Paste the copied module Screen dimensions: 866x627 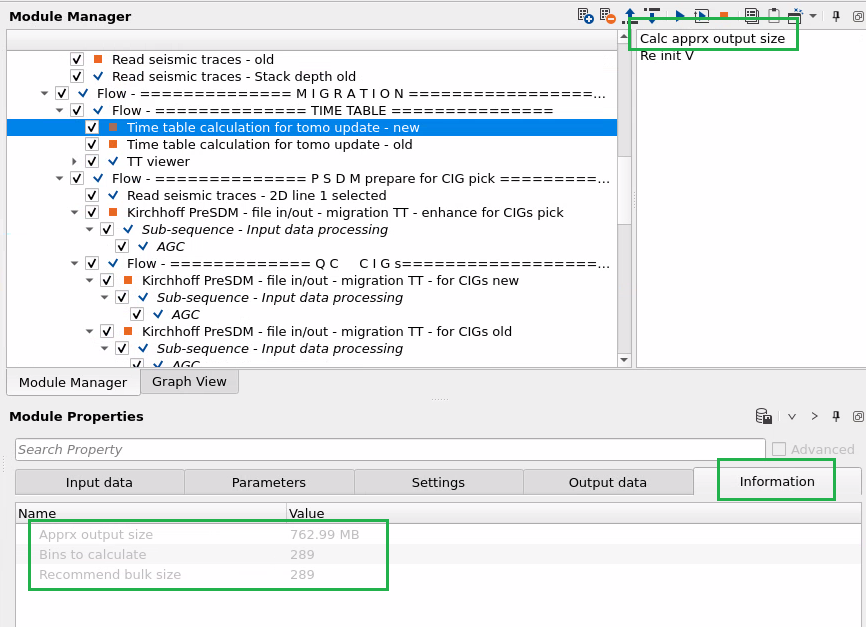pyautogui.click(x=774, y=16)
